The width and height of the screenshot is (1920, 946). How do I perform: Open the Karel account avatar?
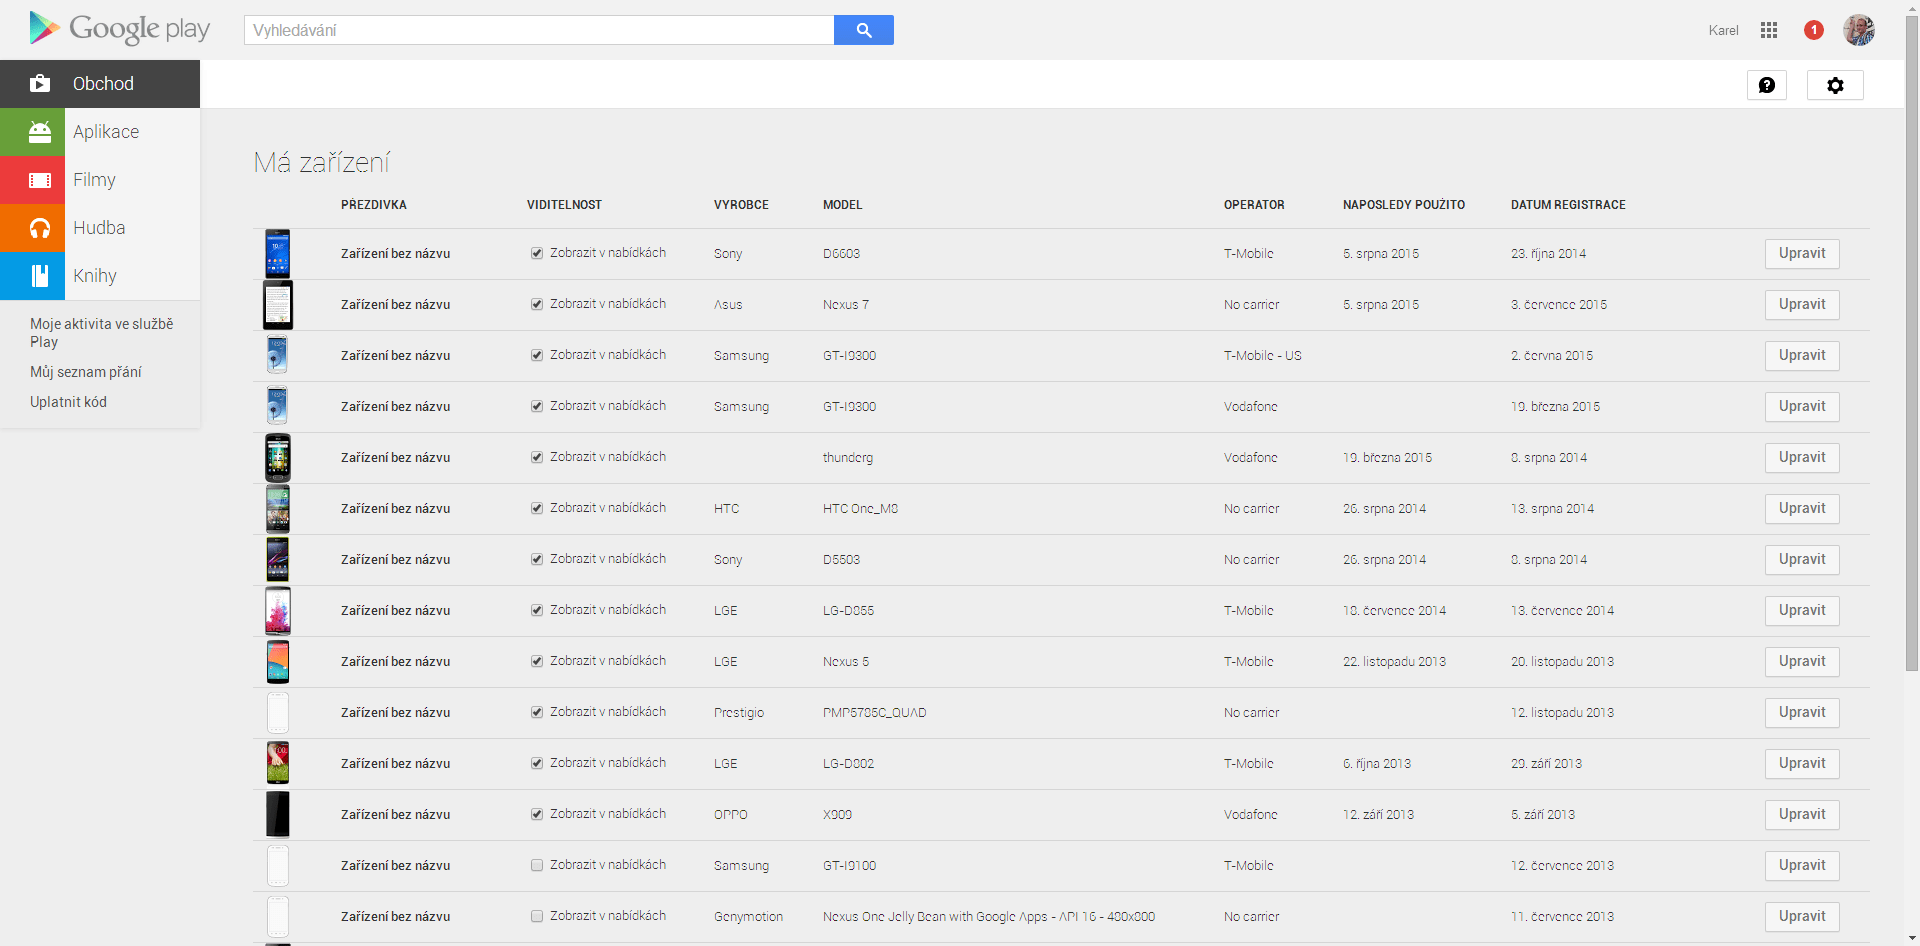pos(1859,30)
